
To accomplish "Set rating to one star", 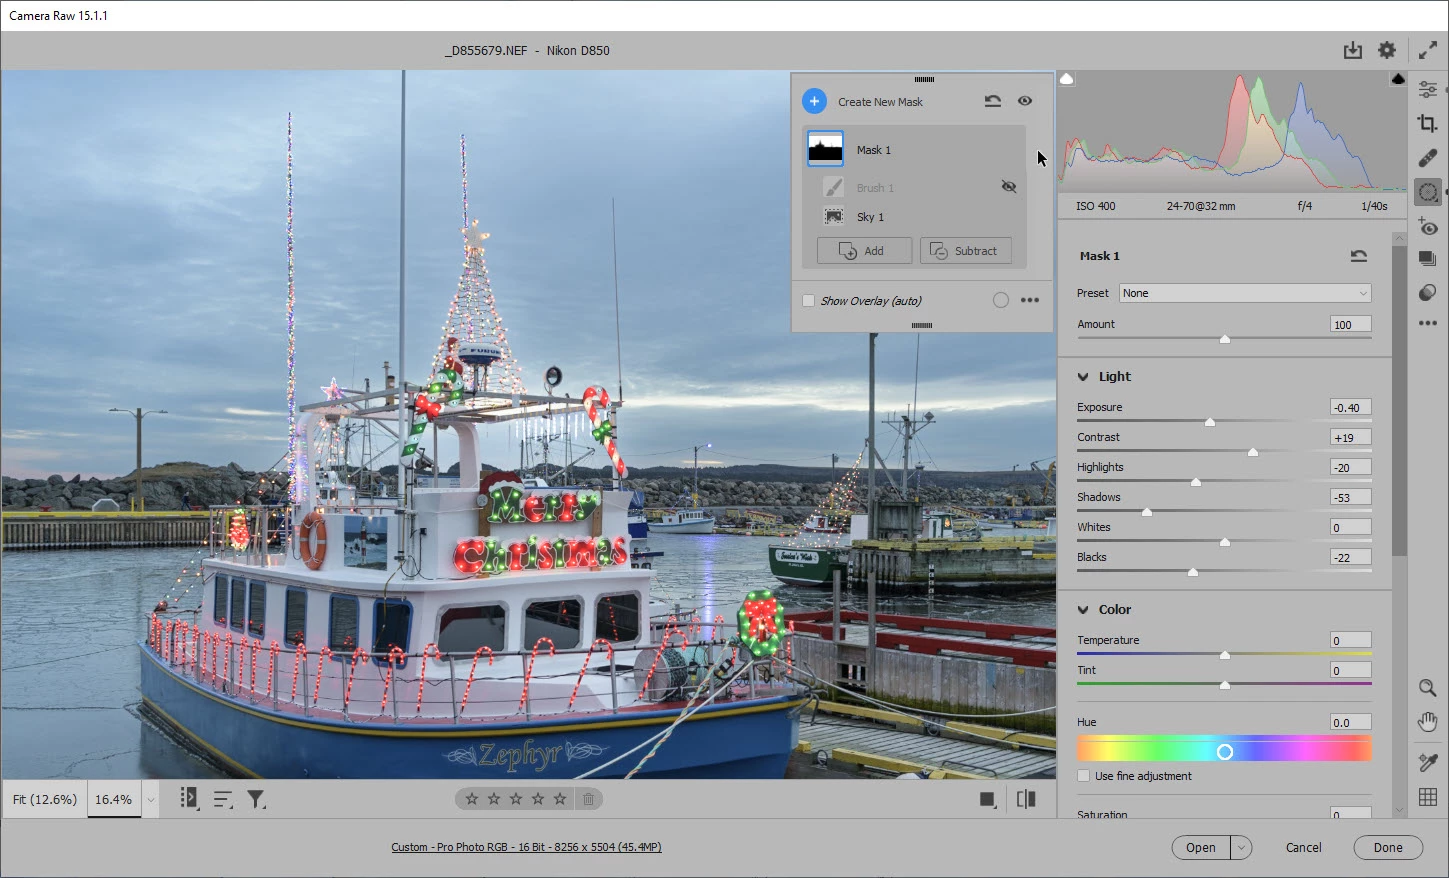I will pos(472,799).
